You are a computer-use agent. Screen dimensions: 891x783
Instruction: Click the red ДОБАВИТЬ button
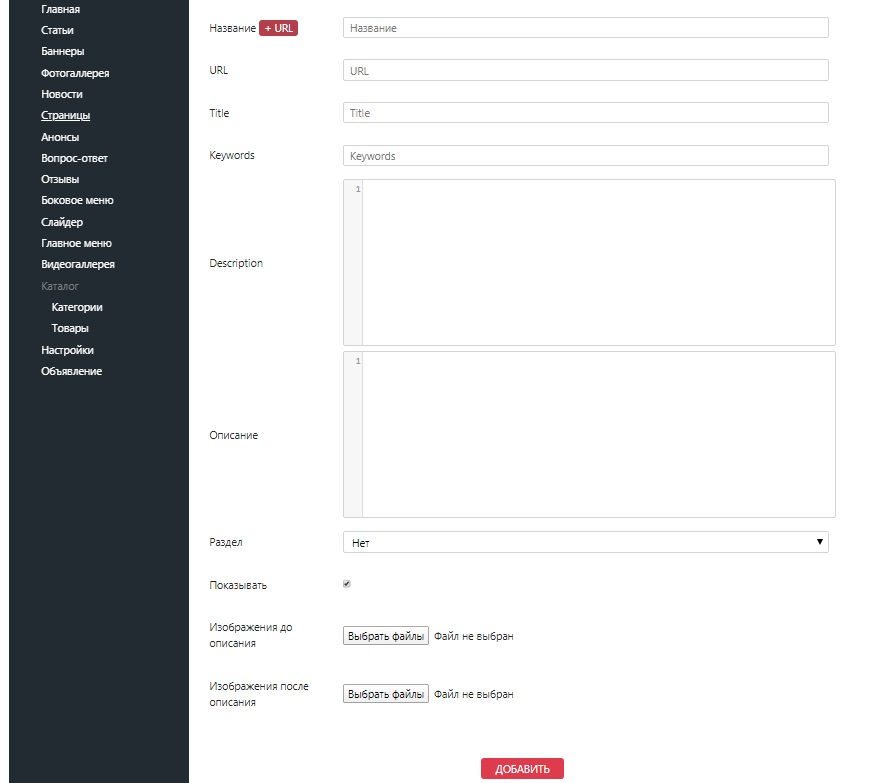click(x=522, y=769)
